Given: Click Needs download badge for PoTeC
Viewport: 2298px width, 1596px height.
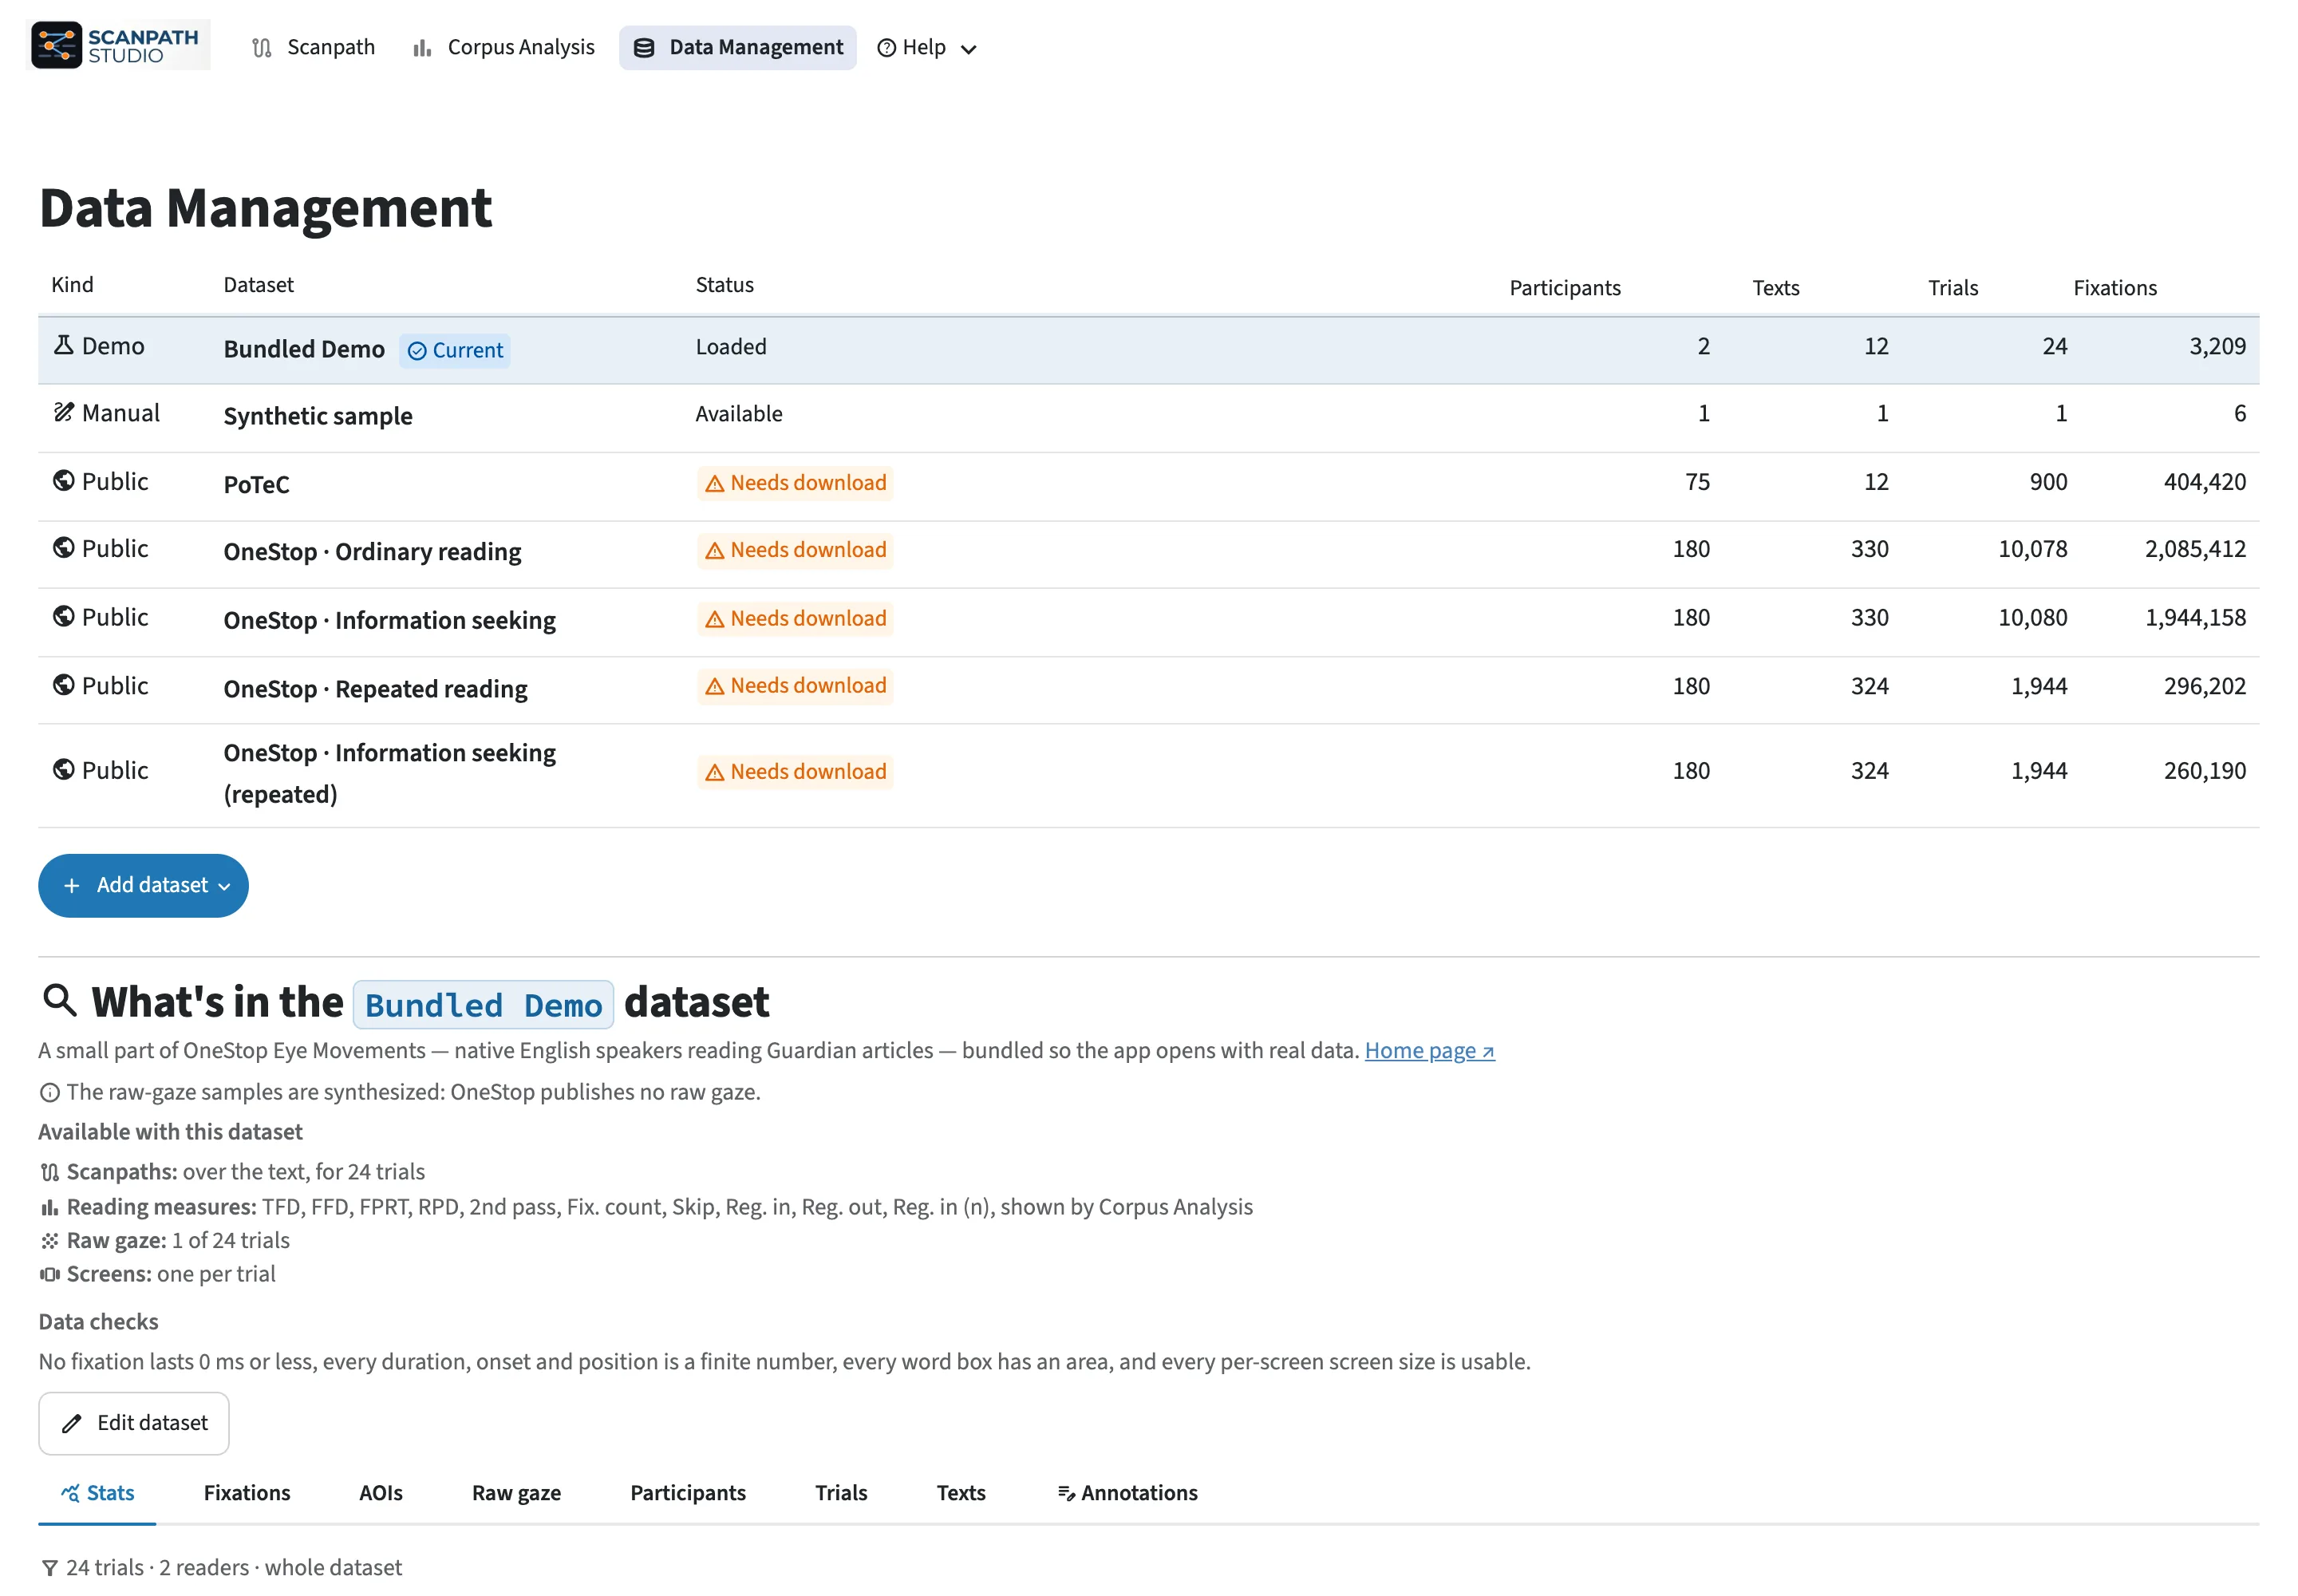Looking at the screenshot, I should click(795, 483).
